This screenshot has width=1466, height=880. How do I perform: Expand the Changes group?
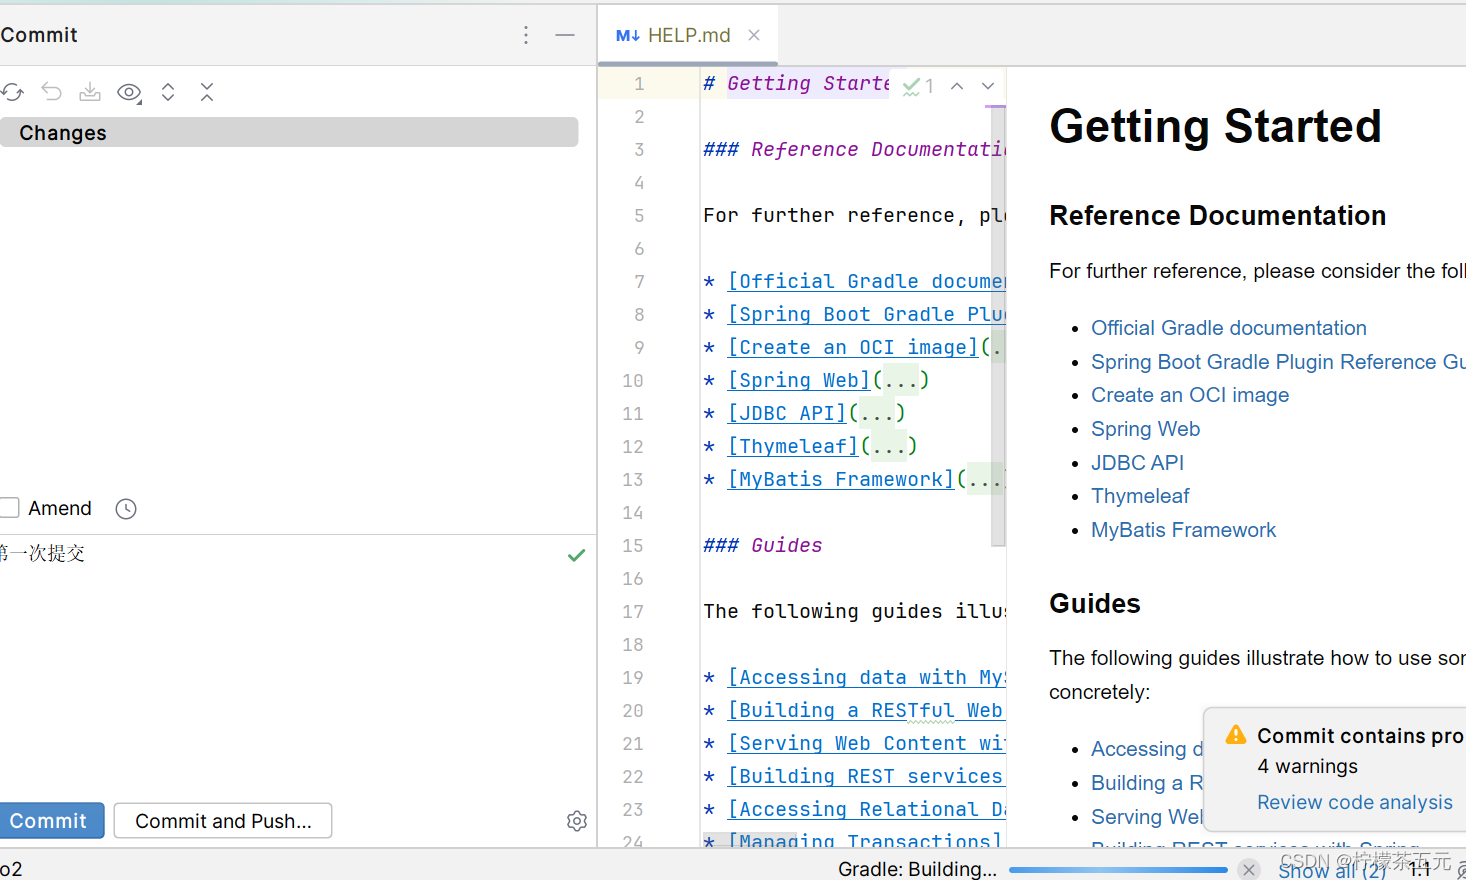tap(62, 133)
